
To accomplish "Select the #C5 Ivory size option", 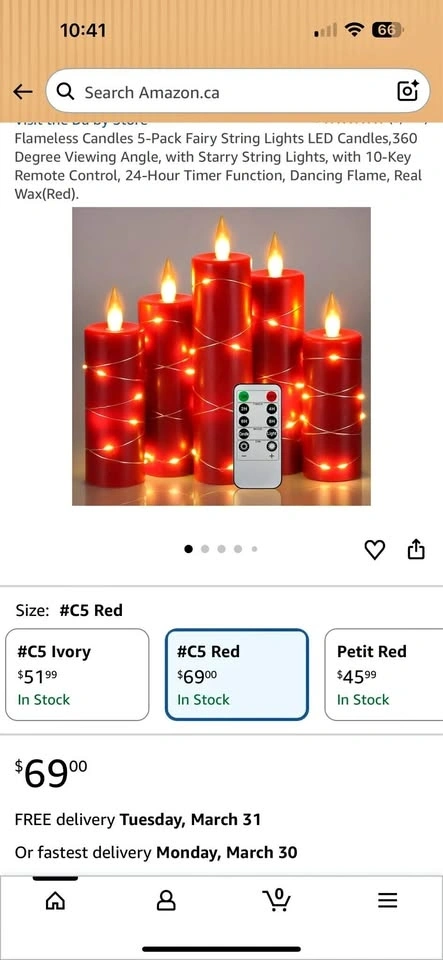I will coord(77,675).
